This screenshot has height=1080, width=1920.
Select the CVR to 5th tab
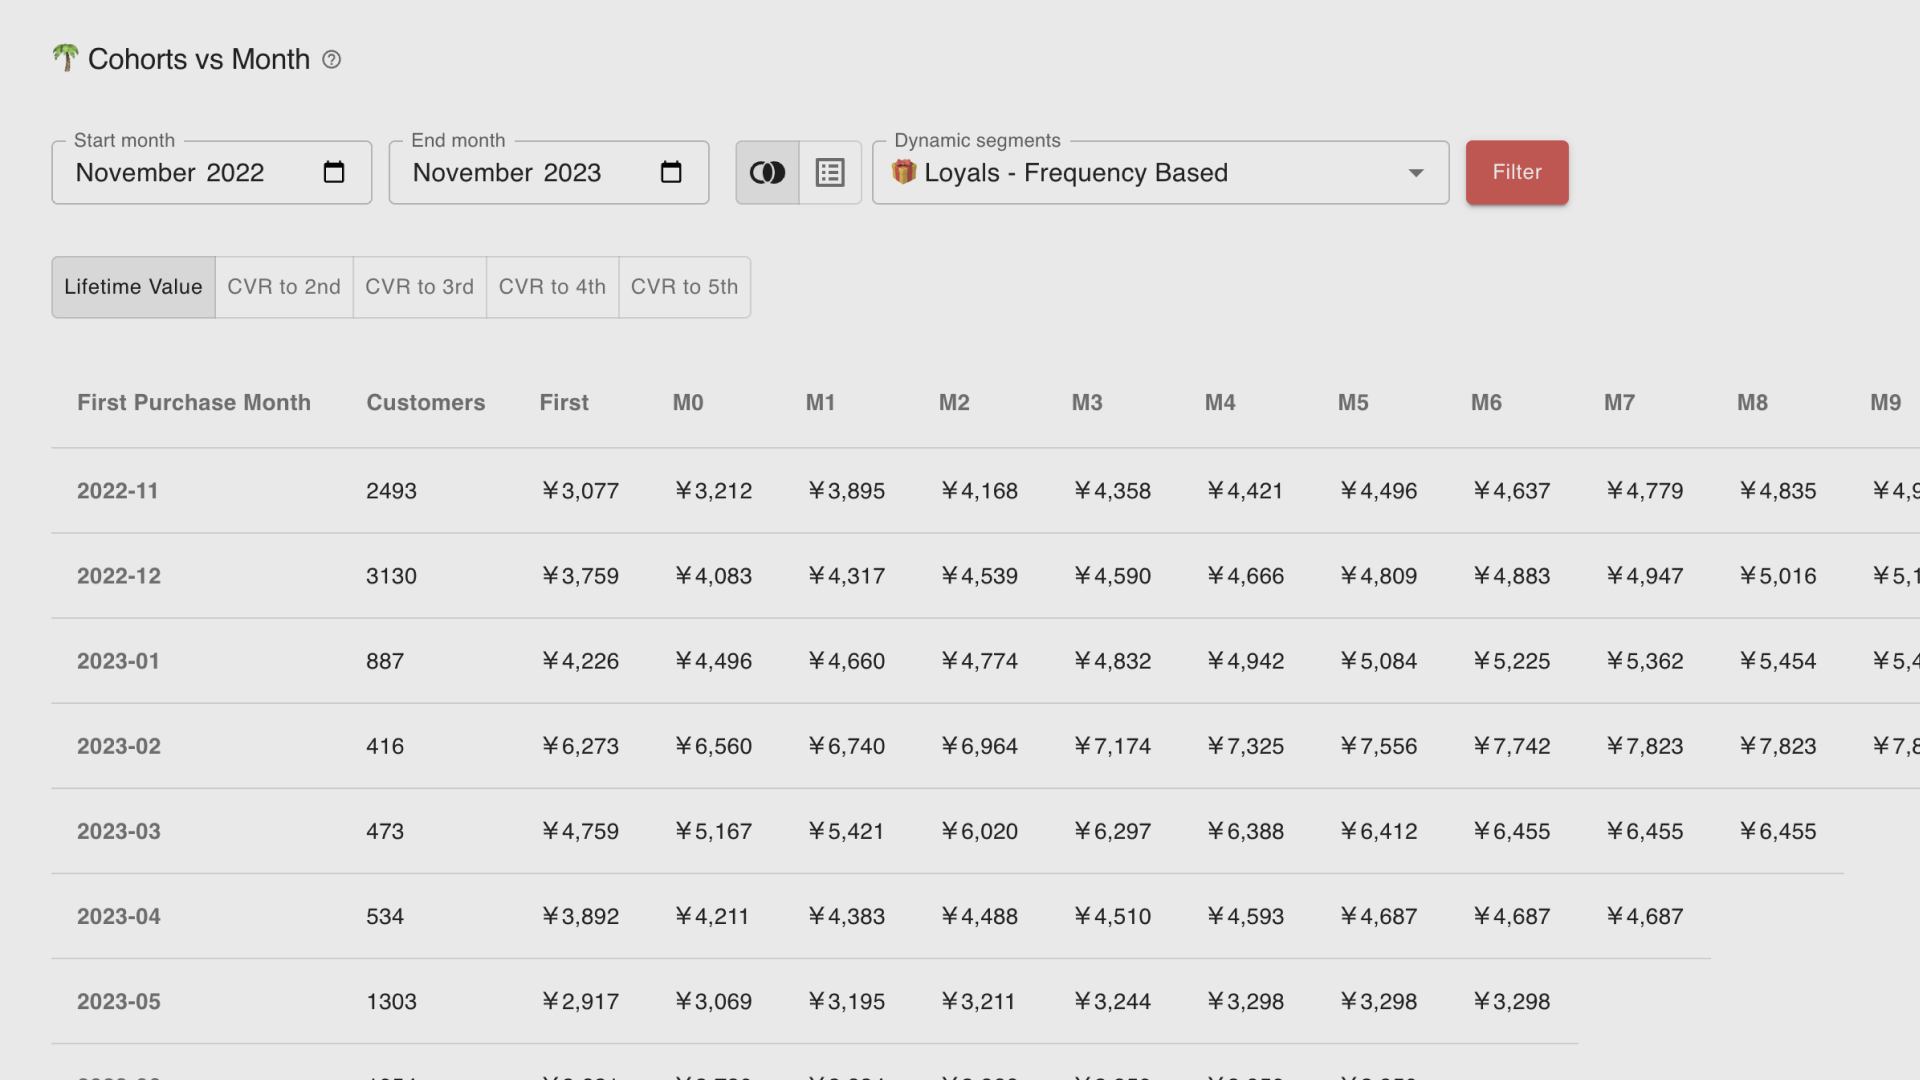tap(684, 287)
